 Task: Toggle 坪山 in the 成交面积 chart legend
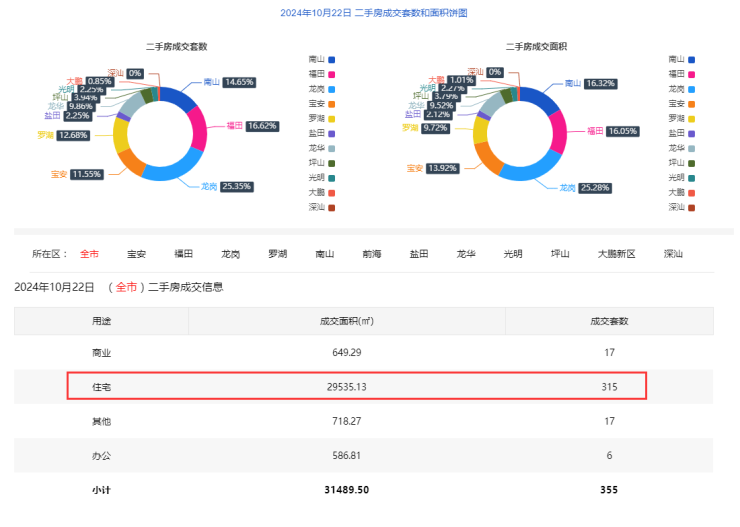click(x=682, y=163)
